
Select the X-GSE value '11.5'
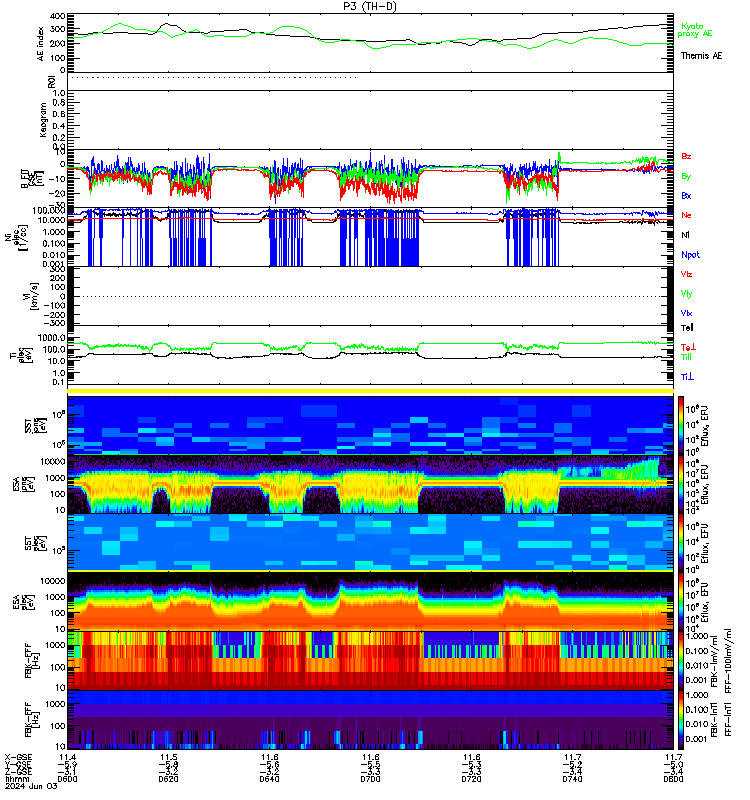168,757
